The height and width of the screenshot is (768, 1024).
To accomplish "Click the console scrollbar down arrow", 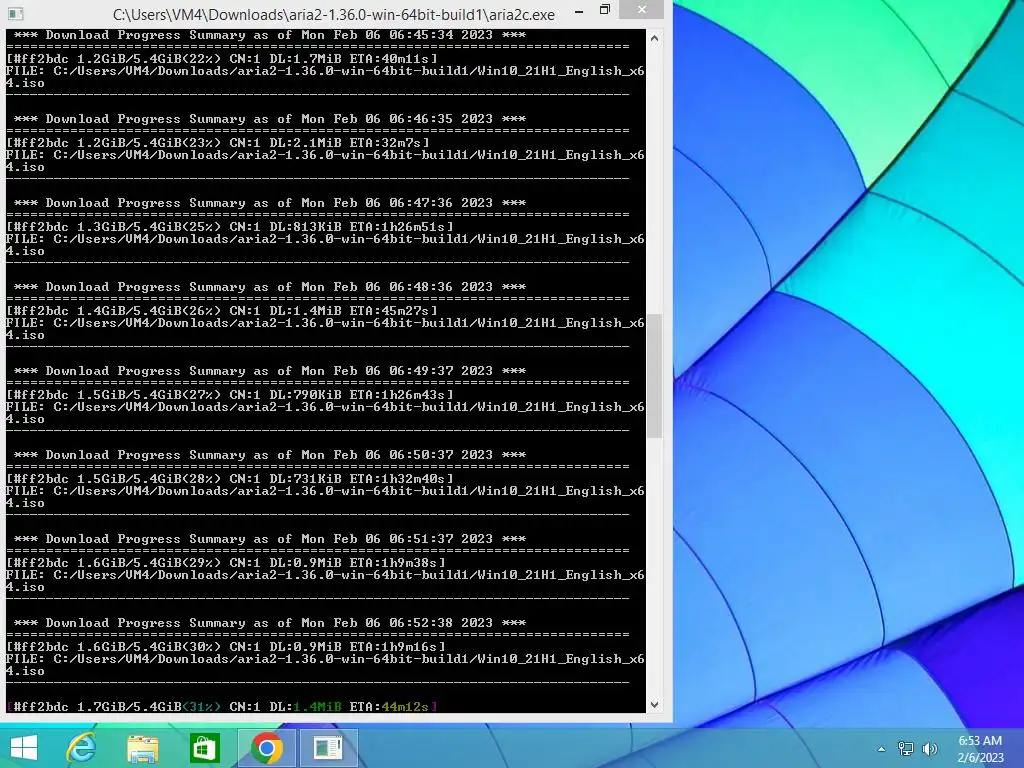I will 654,705.
